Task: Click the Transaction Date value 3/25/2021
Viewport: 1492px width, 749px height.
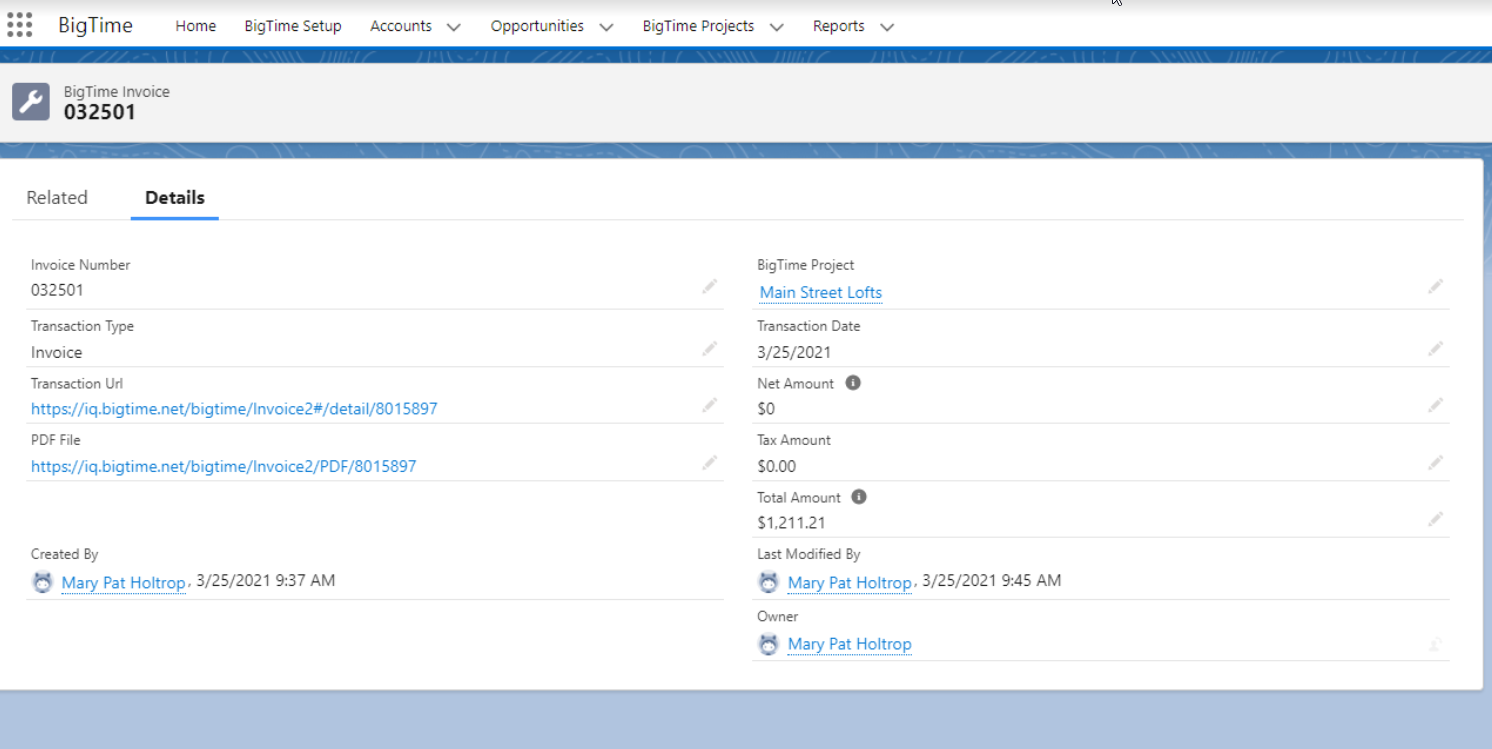Action: tap(794, 352)
